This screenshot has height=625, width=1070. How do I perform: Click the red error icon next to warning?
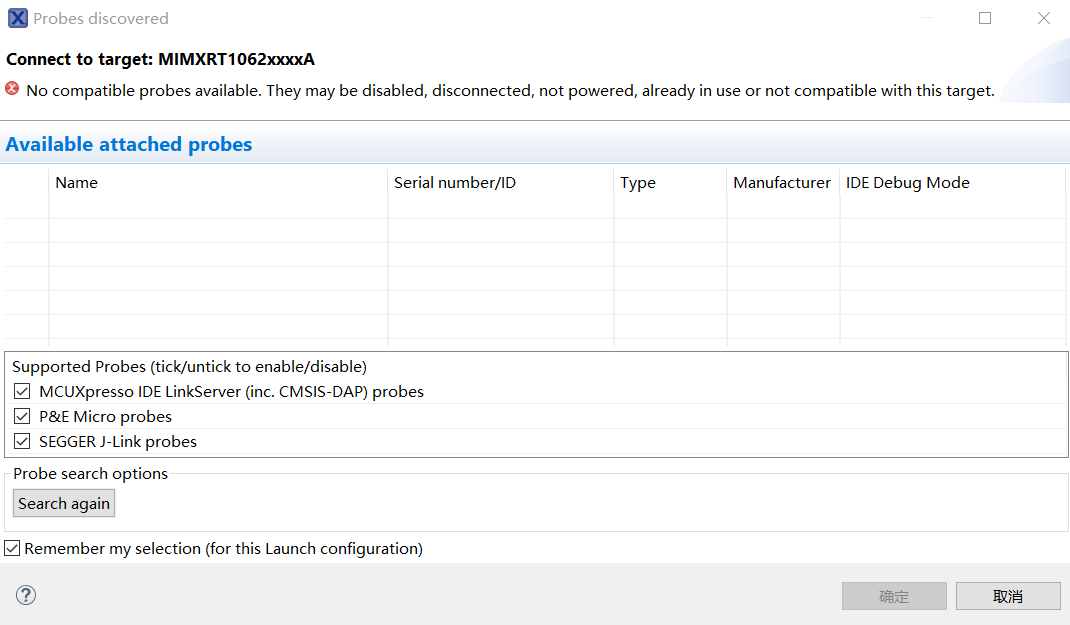[x=10, y=90]
